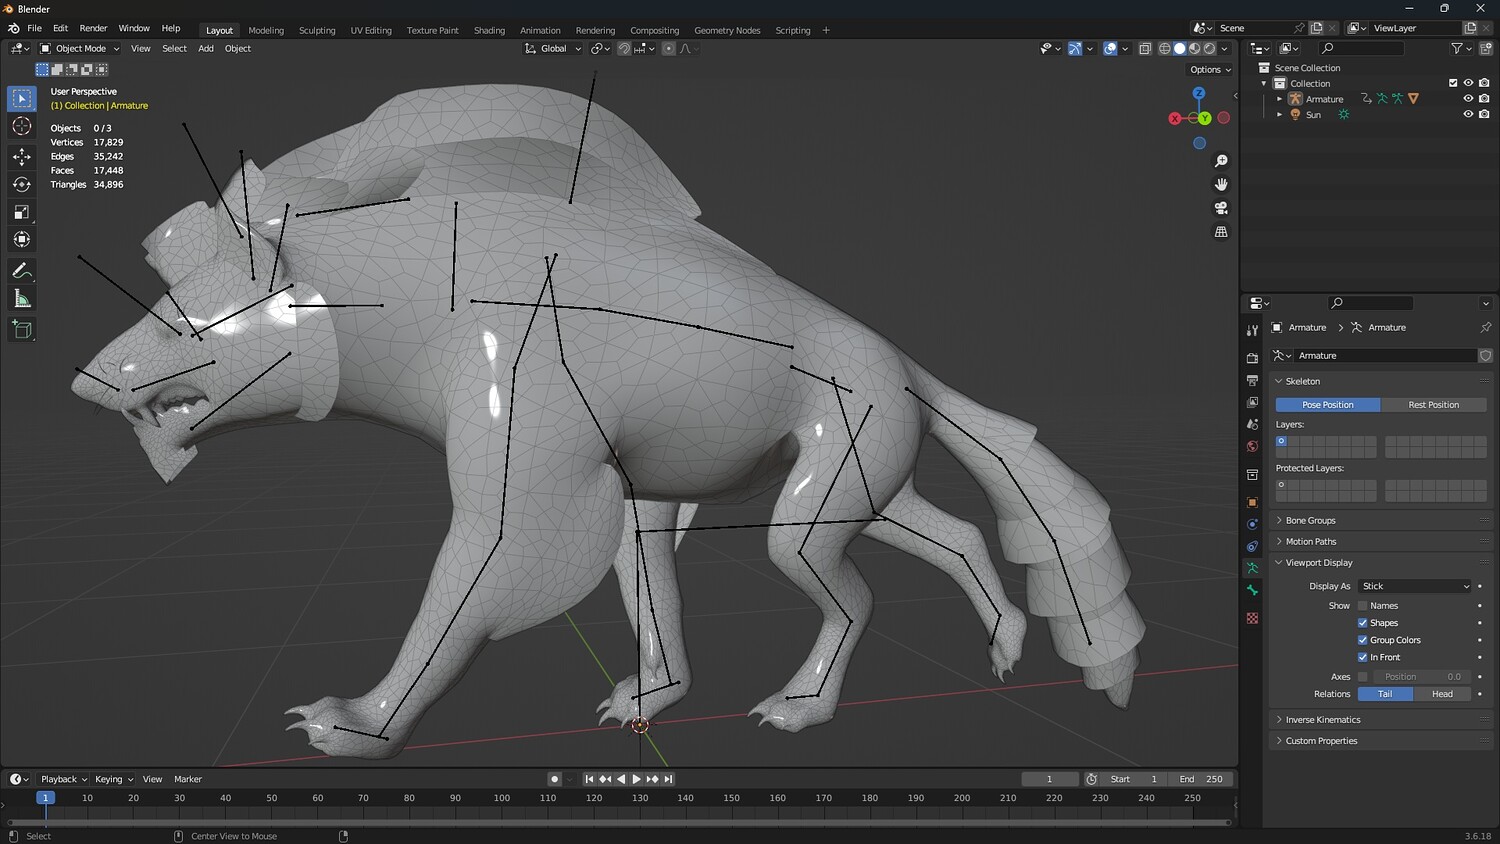
Task: Activate the Rotate tool
Action: 22,184
